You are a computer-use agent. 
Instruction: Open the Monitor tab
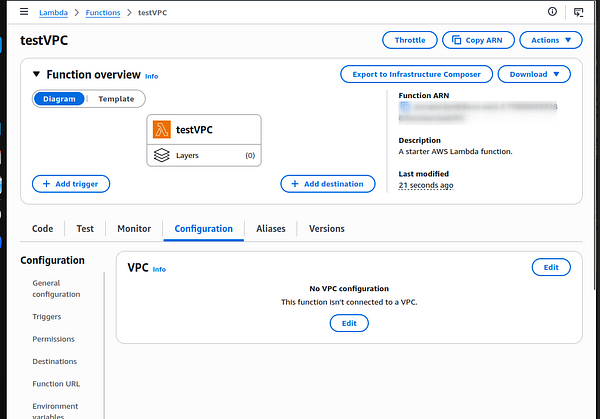(134, 229)
